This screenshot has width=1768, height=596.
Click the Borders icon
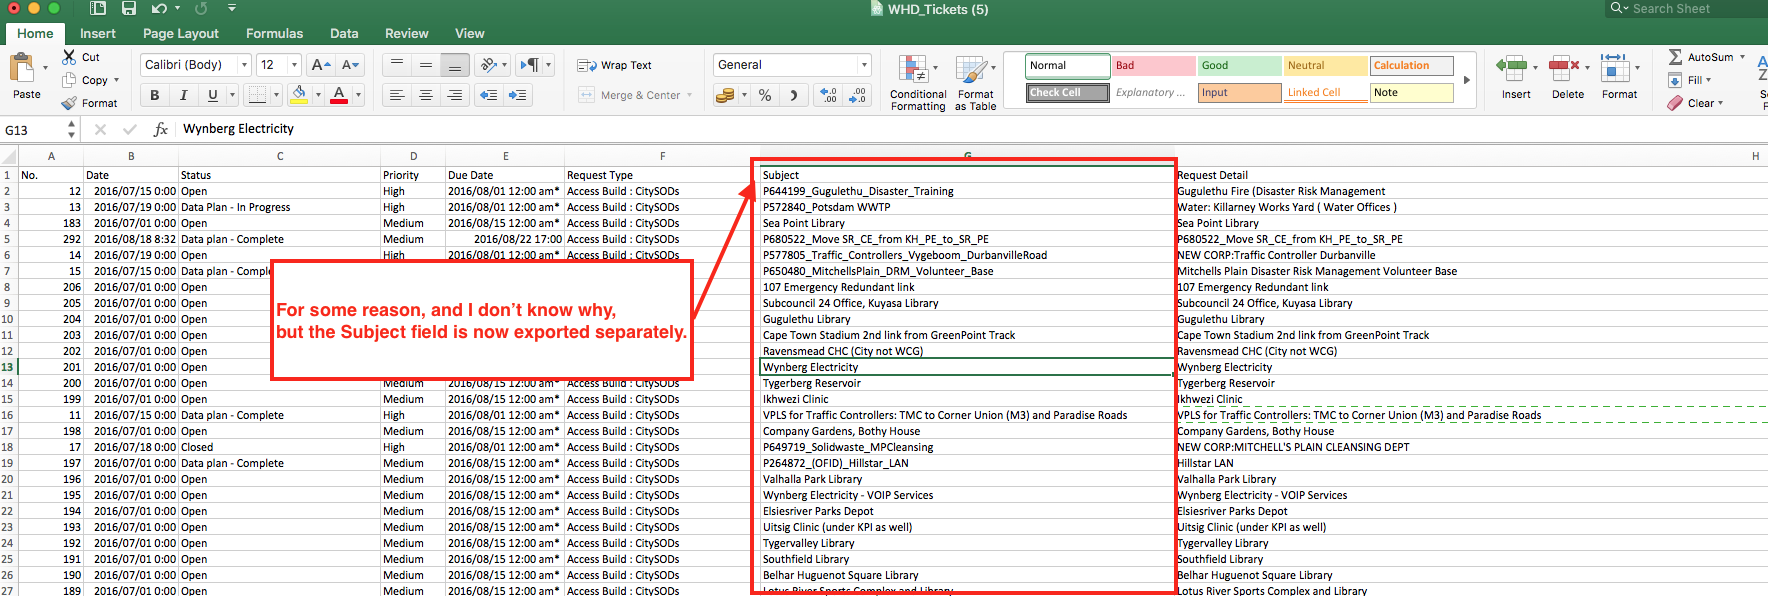pos(258,95)
